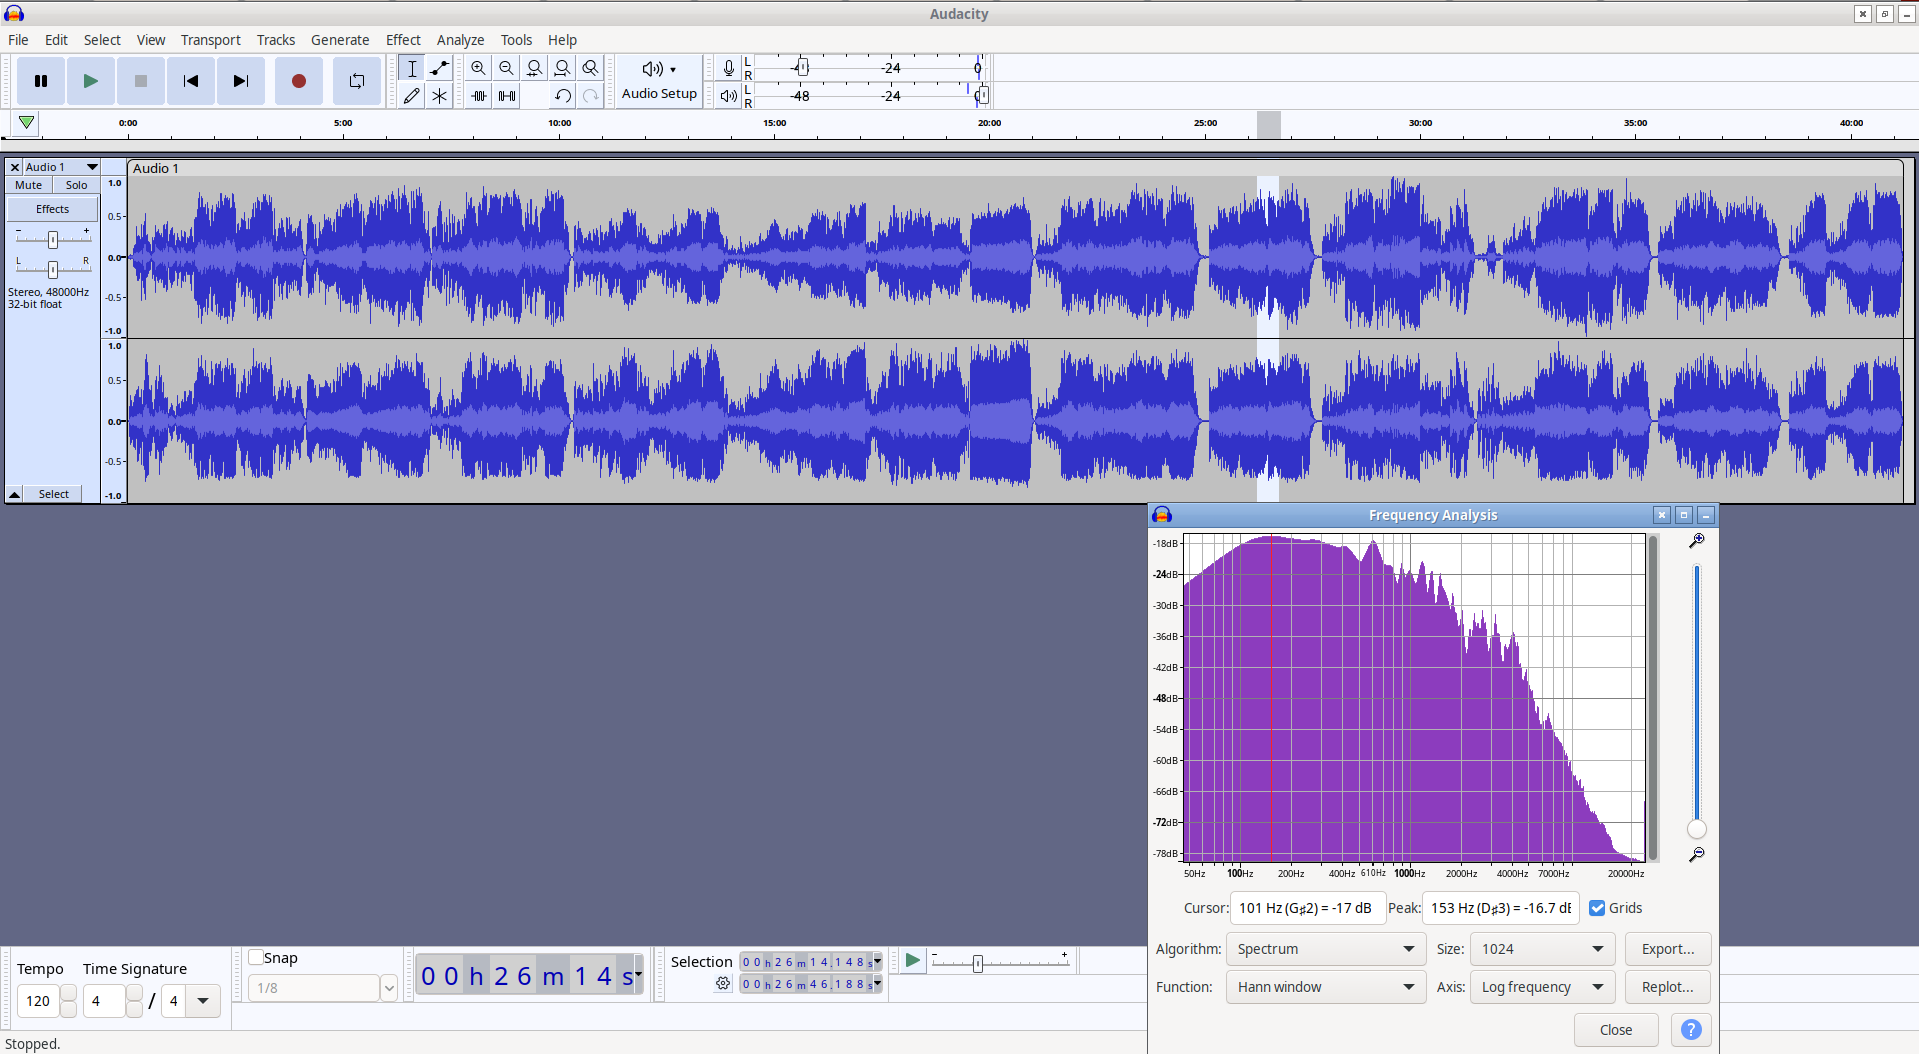Viewport: 1919px width, 1054px height.
Task: Open the selection settings gear
Action: click(x=724, y=984)
